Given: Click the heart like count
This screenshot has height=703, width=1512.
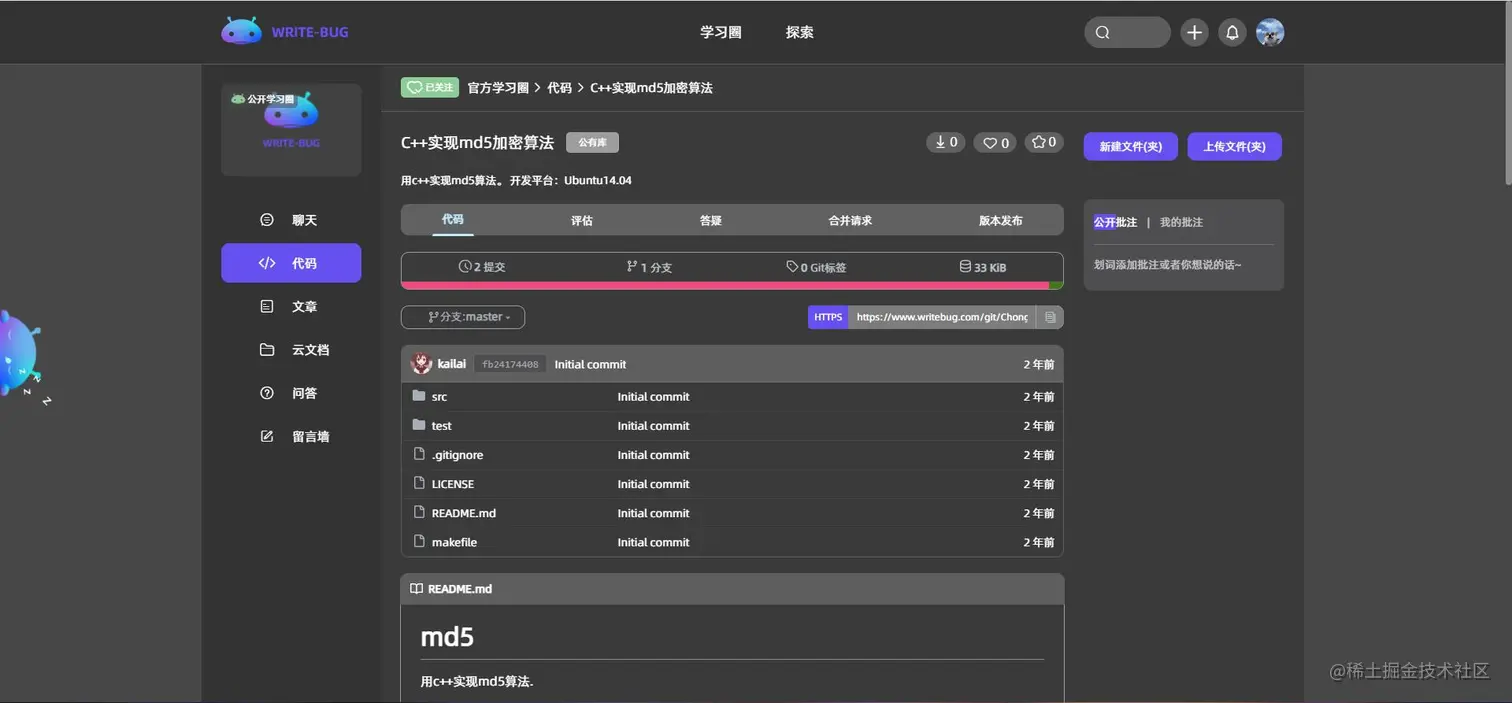Looking at the screenshot, I should (995, 142).
